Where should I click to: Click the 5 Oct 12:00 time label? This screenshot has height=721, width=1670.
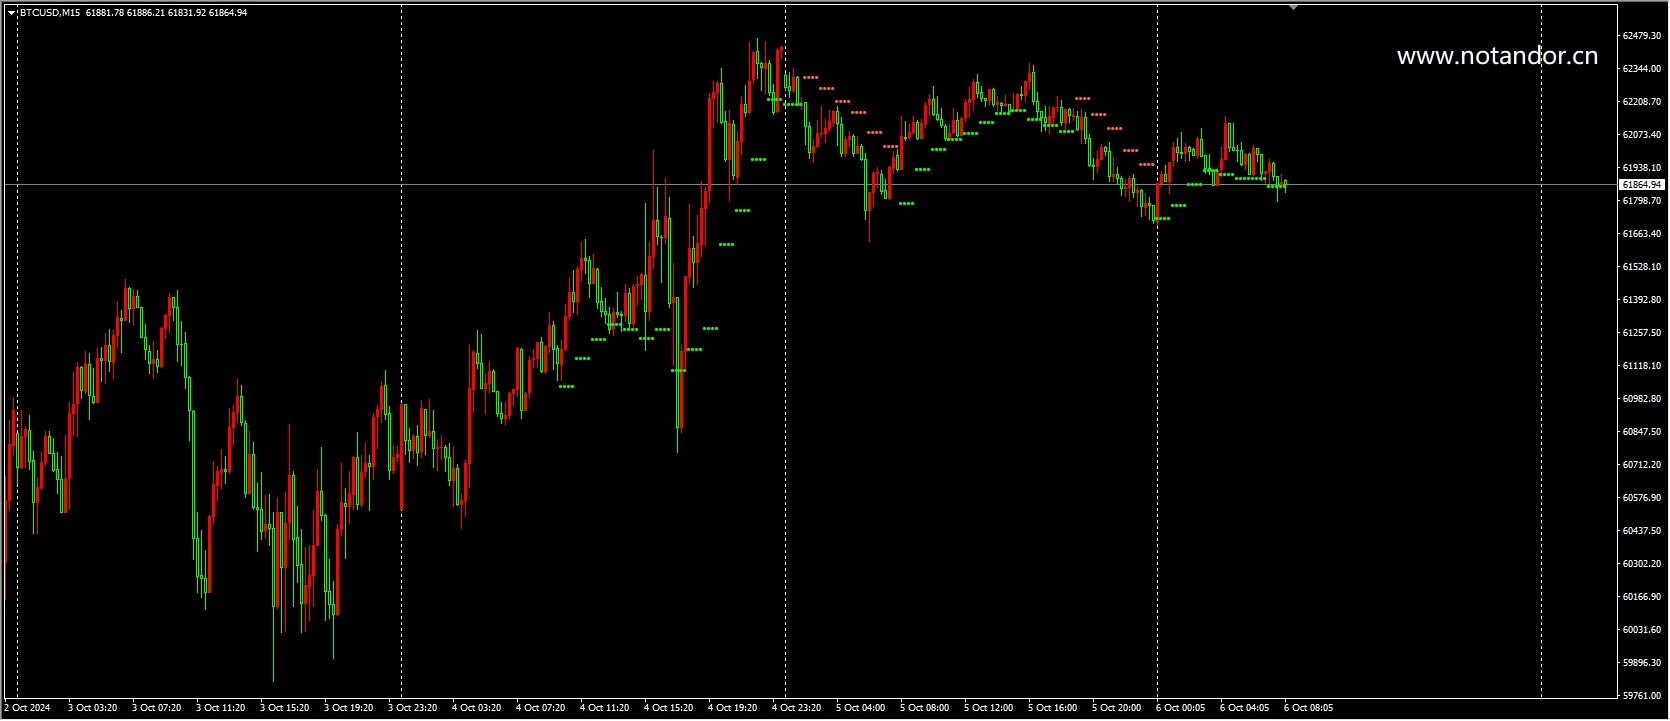pyautogui.click(x=988, y=708)
